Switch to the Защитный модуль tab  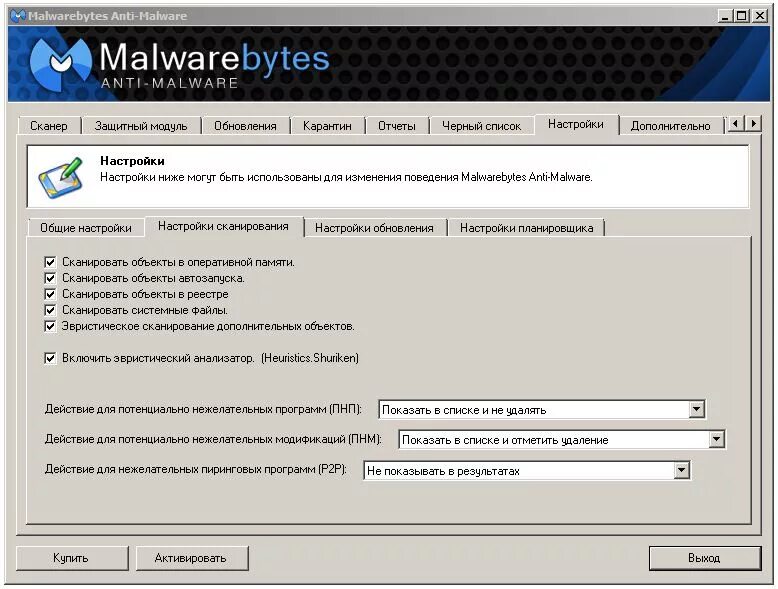click(x=141, y=126)
